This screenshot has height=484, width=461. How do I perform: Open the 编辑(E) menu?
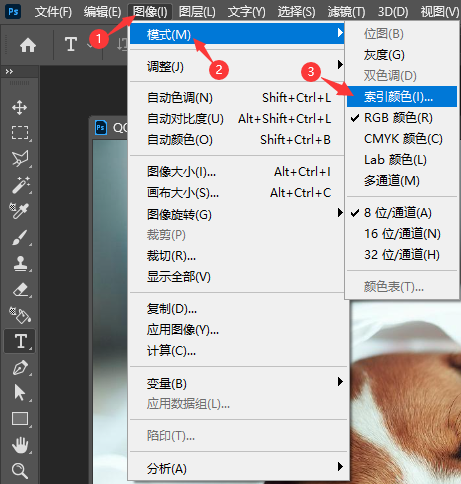tap(102, 12)
